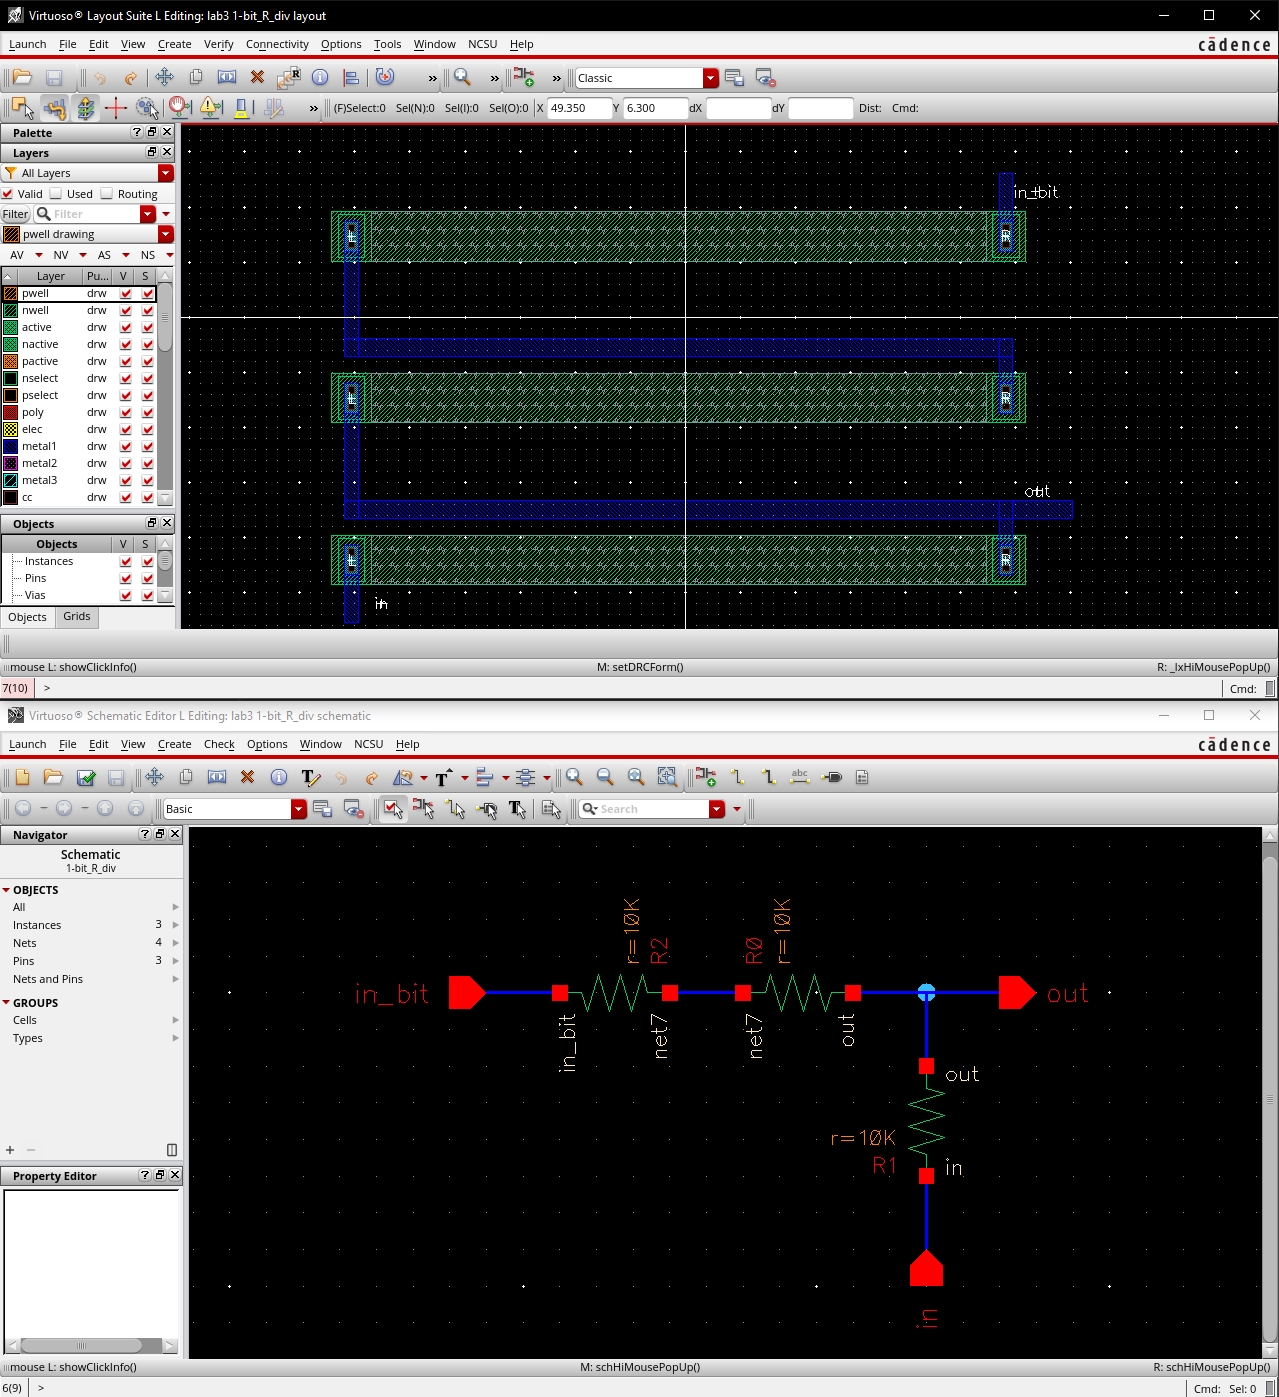Click the Check and Save icon in schematic toolbar

[x=86, y=777]
